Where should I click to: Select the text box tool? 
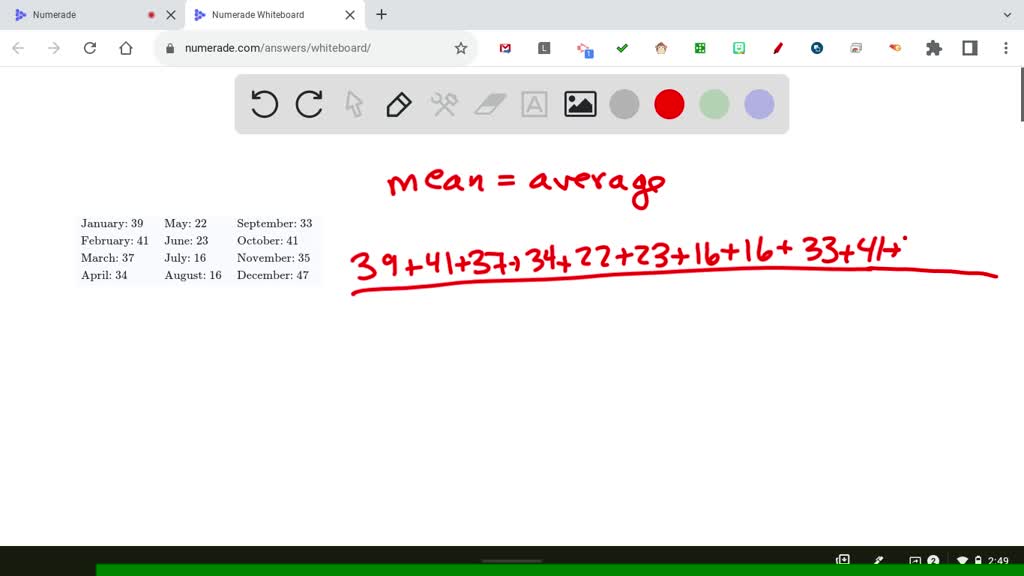tap(535, 104)
